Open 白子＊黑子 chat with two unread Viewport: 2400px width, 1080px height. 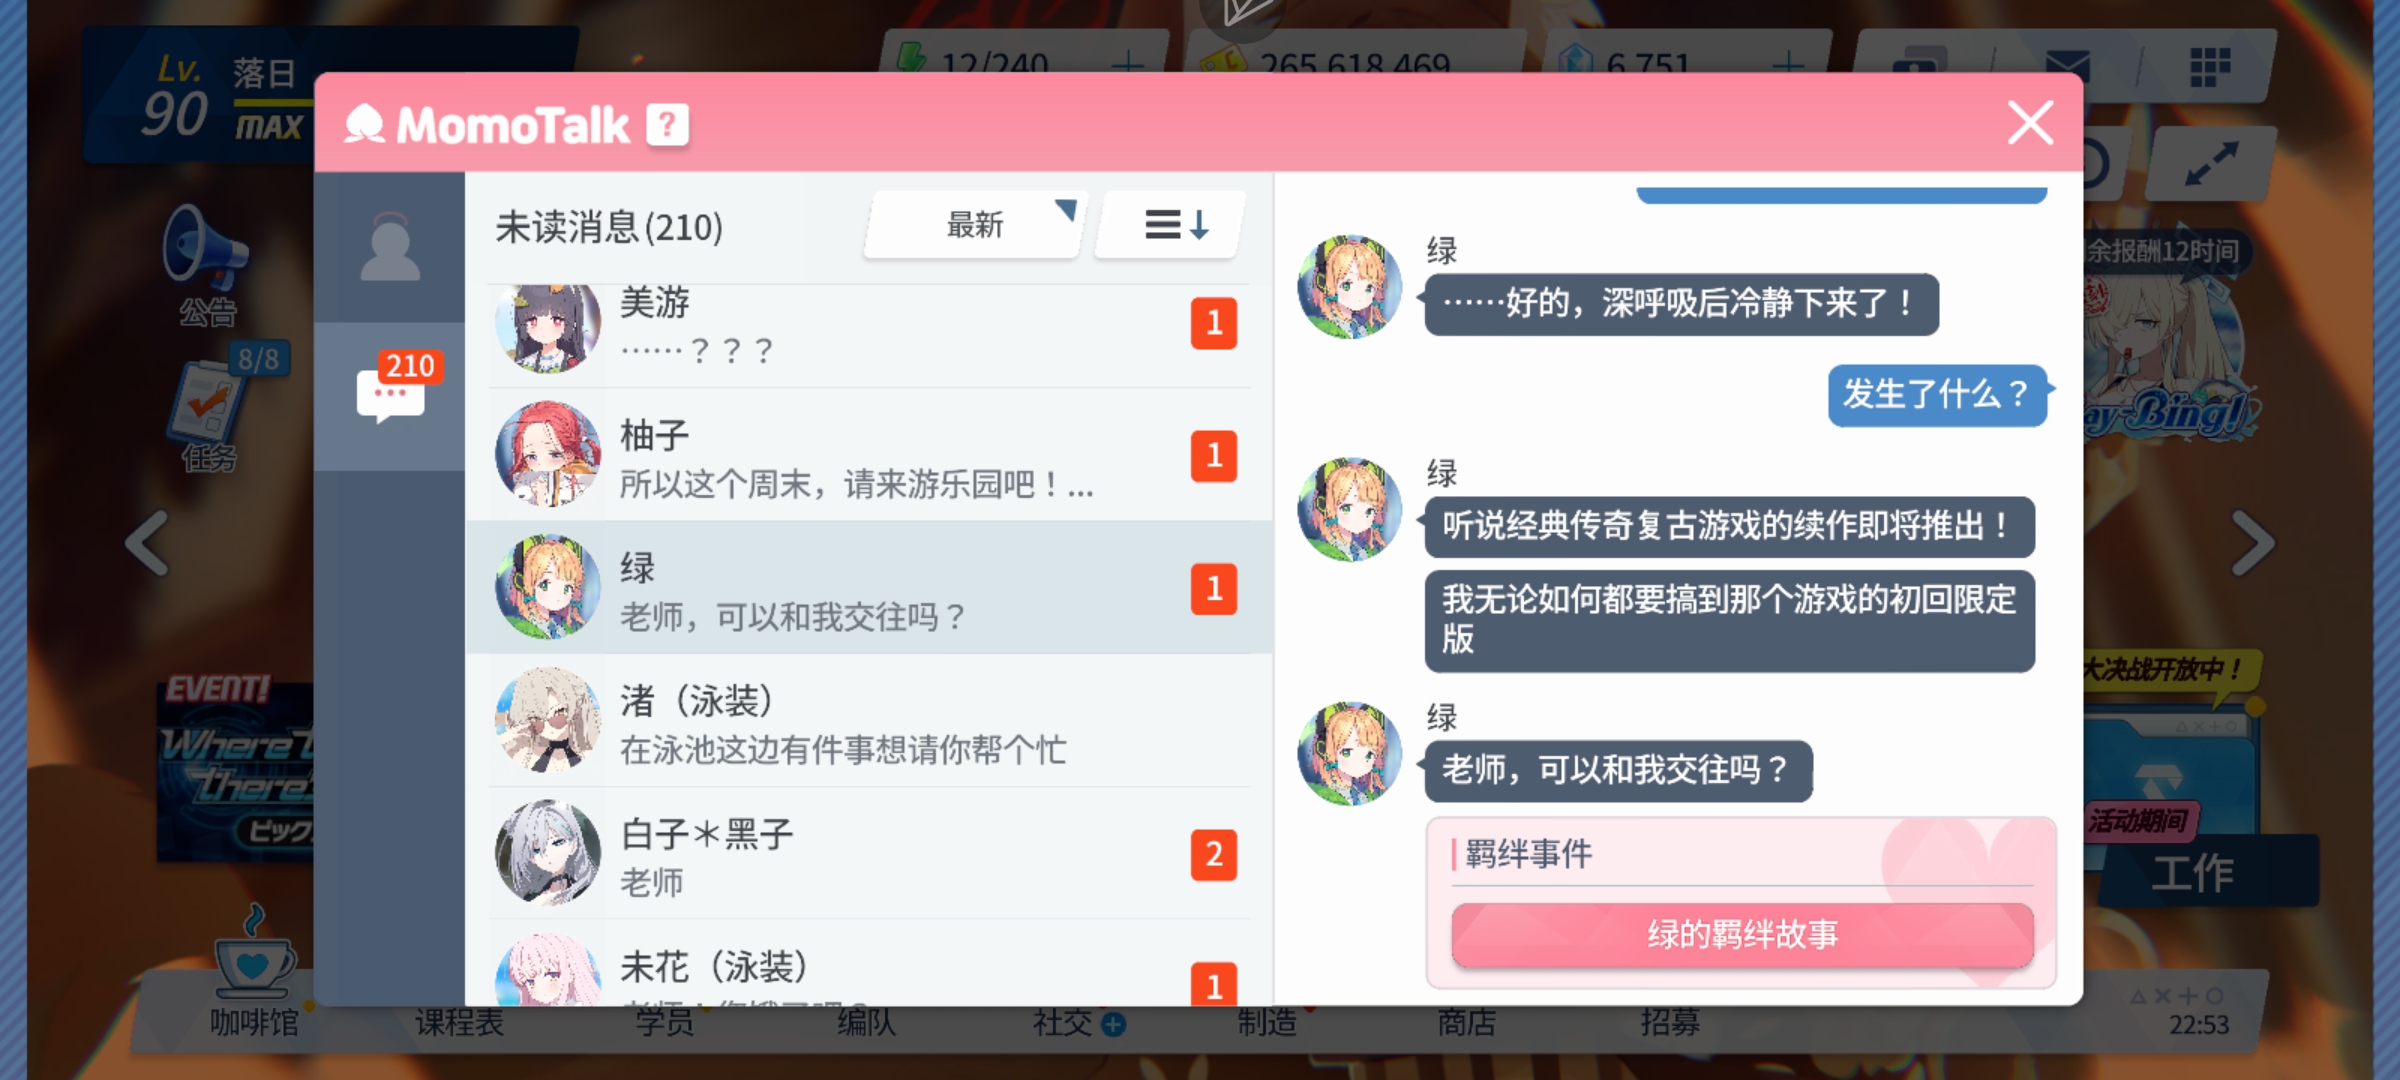point(868,854)
